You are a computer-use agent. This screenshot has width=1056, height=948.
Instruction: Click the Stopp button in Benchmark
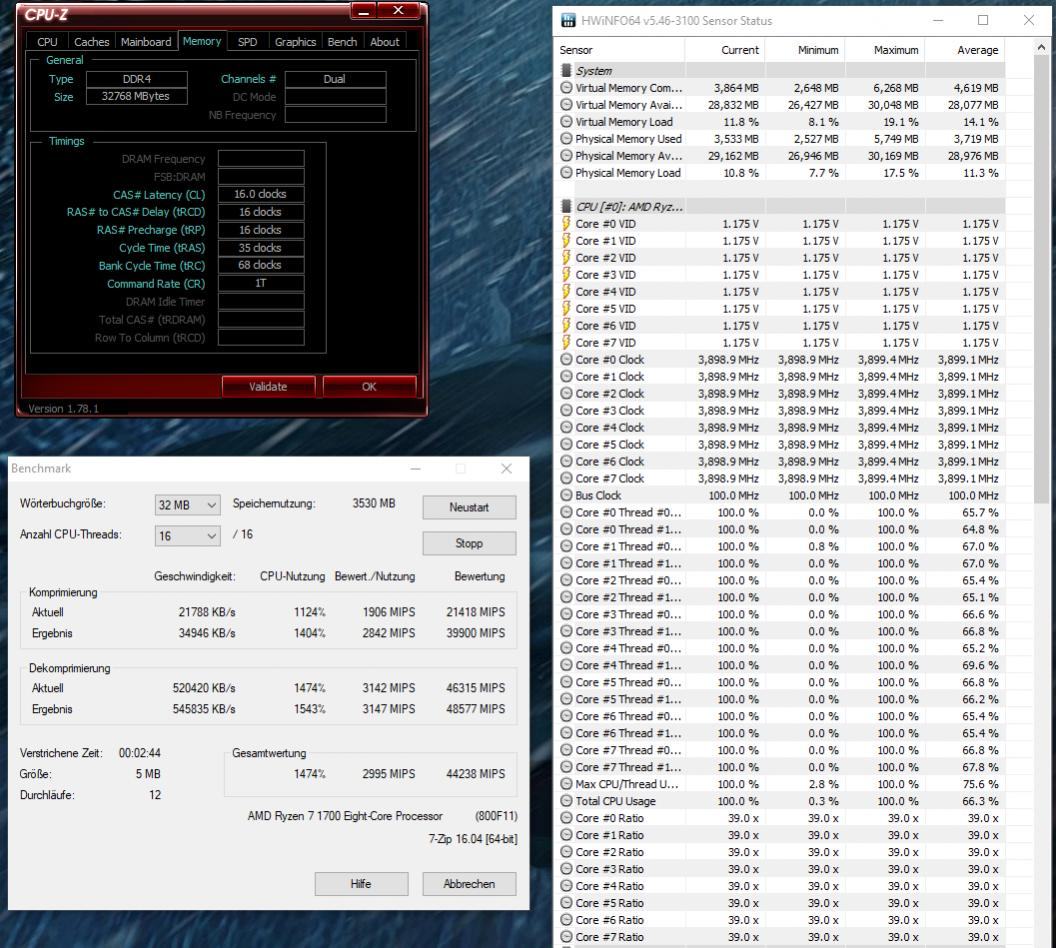[x=469, y=543]
